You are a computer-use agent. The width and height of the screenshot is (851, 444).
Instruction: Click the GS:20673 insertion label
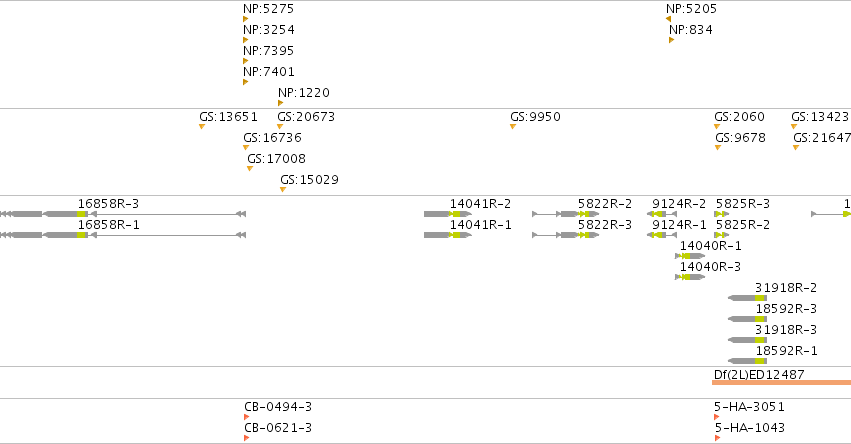(x=306, y=117)
